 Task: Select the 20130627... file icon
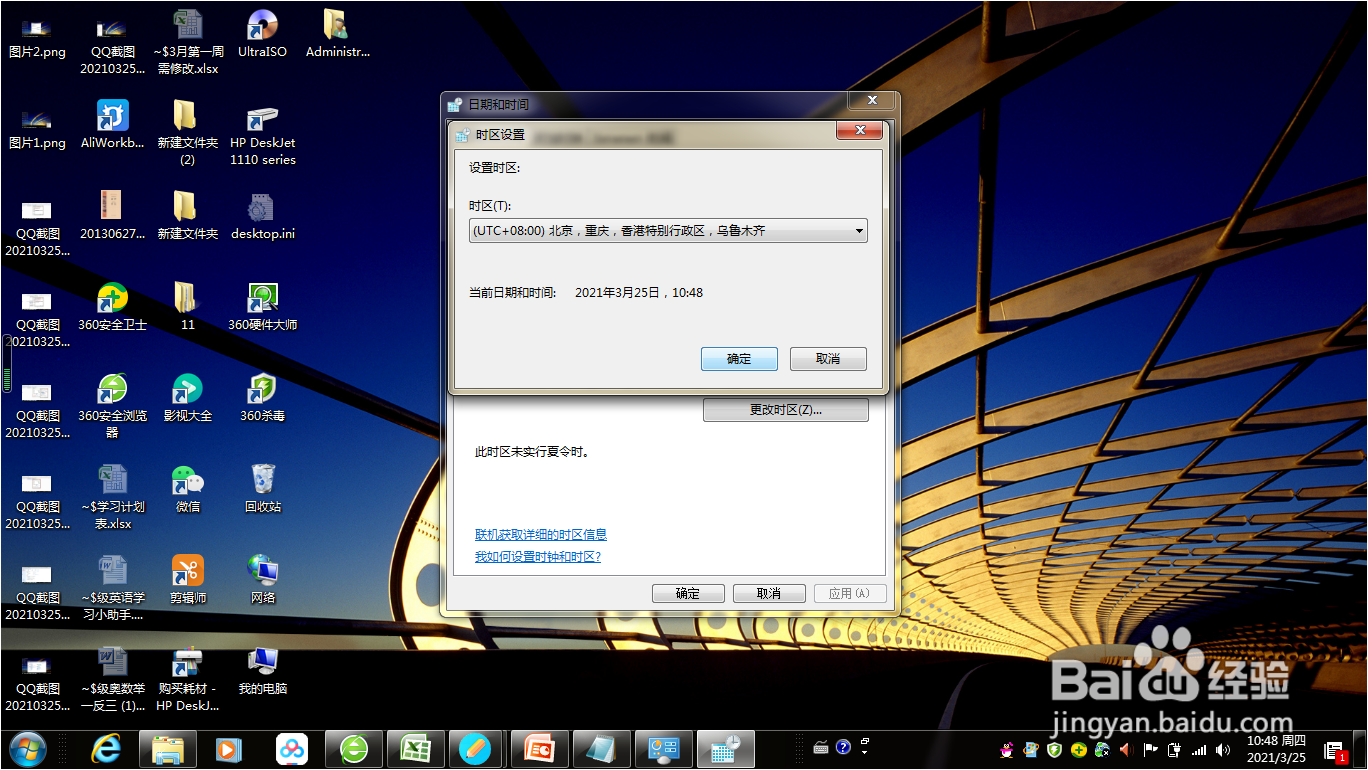pos(113,216)
